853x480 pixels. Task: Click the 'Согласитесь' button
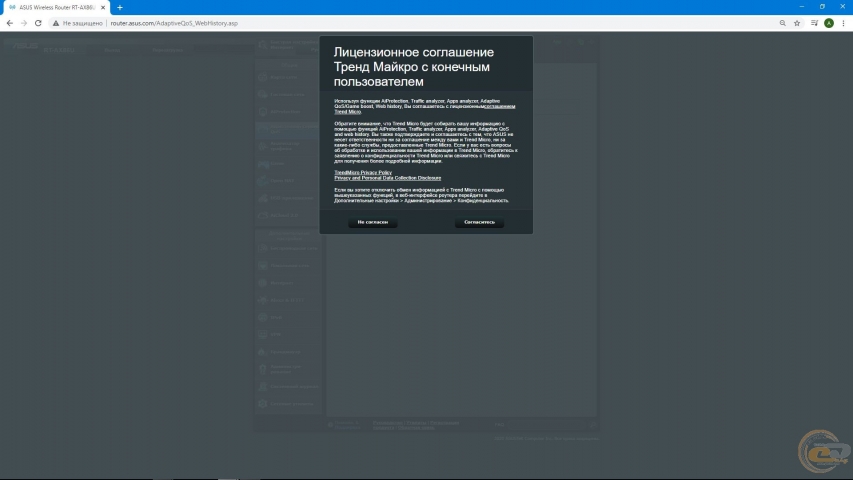tap(479, 222)
